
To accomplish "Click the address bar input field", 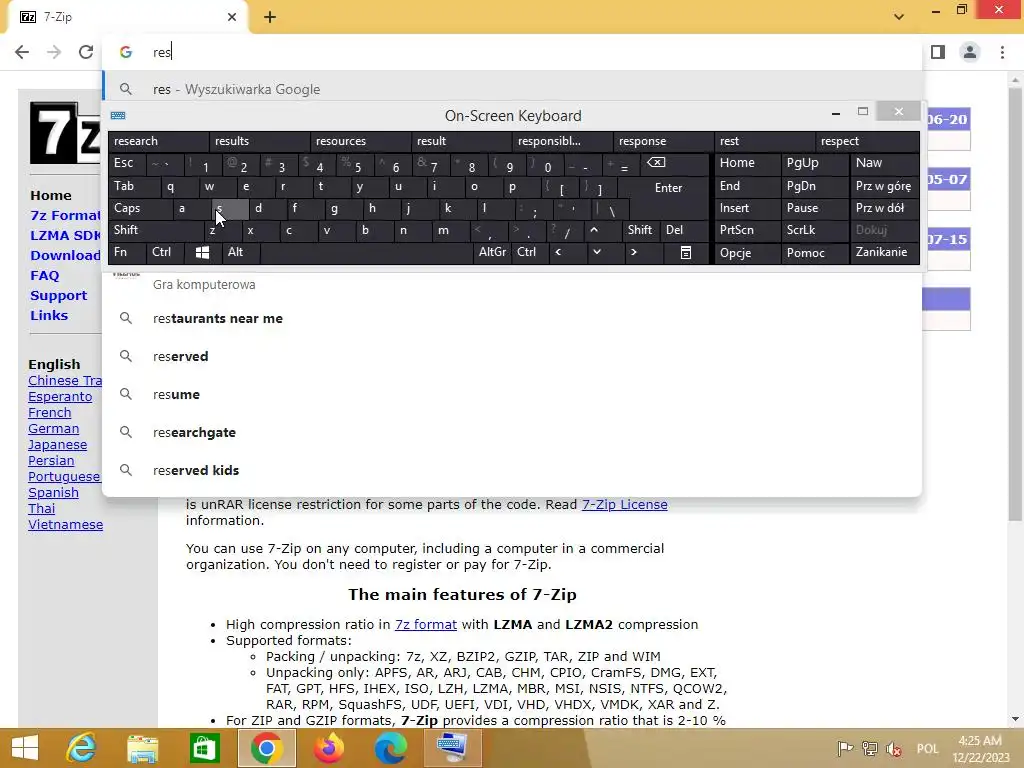I will [513, 52].
